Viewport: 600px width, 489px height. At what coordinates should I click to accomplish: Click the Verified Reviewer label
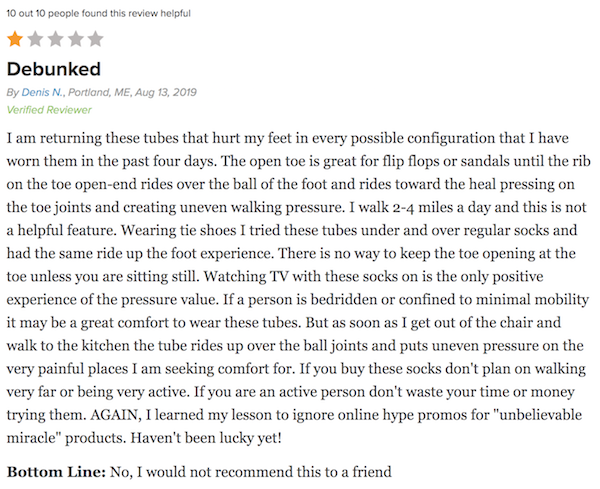coord(49,110)
